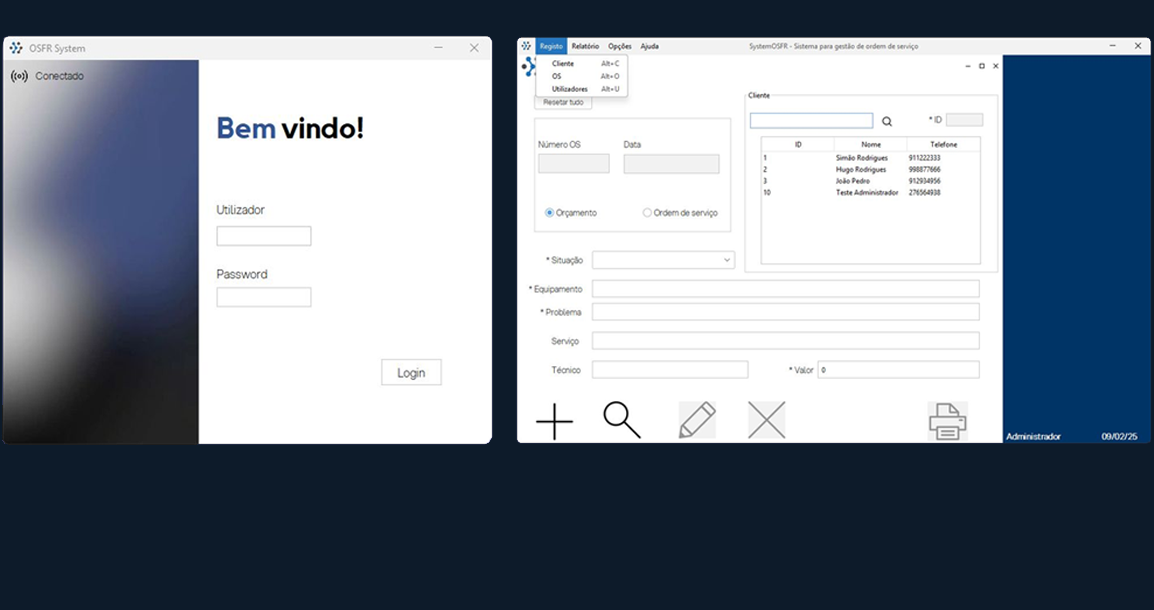Select the Orçamento radio button
This screenshot has width=1154, height=610.
click(x=550, y=213)
